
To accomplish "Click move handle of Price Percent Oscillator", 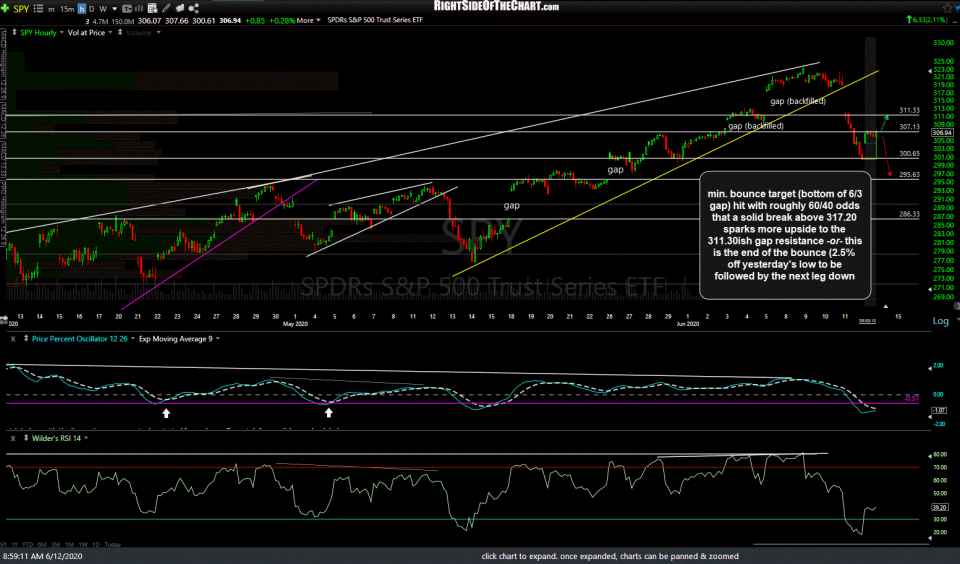I will pyautogui.click(x=26, y=338).
